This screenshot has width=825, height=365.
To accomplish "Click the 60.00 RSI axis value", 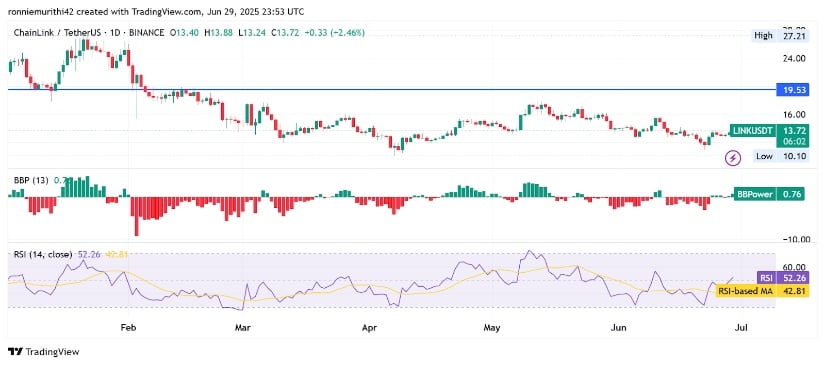I will (x=794, y=267).
